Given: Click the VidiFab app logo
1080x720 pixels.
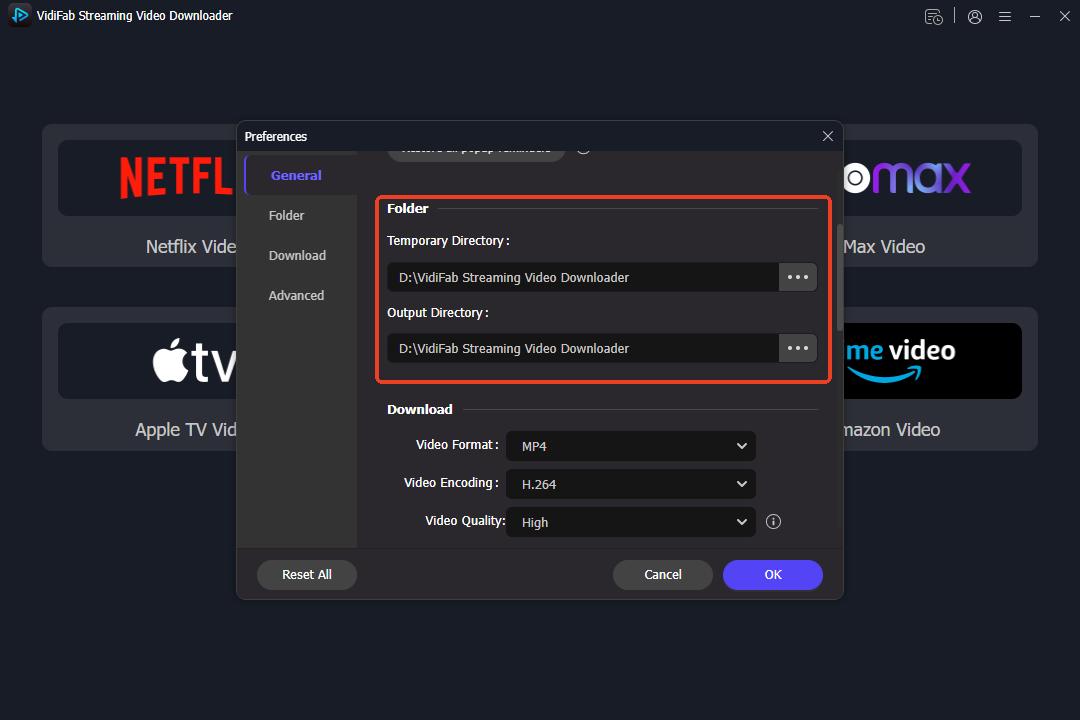Looking at the screenshot, I should click(x=20, y=15).
